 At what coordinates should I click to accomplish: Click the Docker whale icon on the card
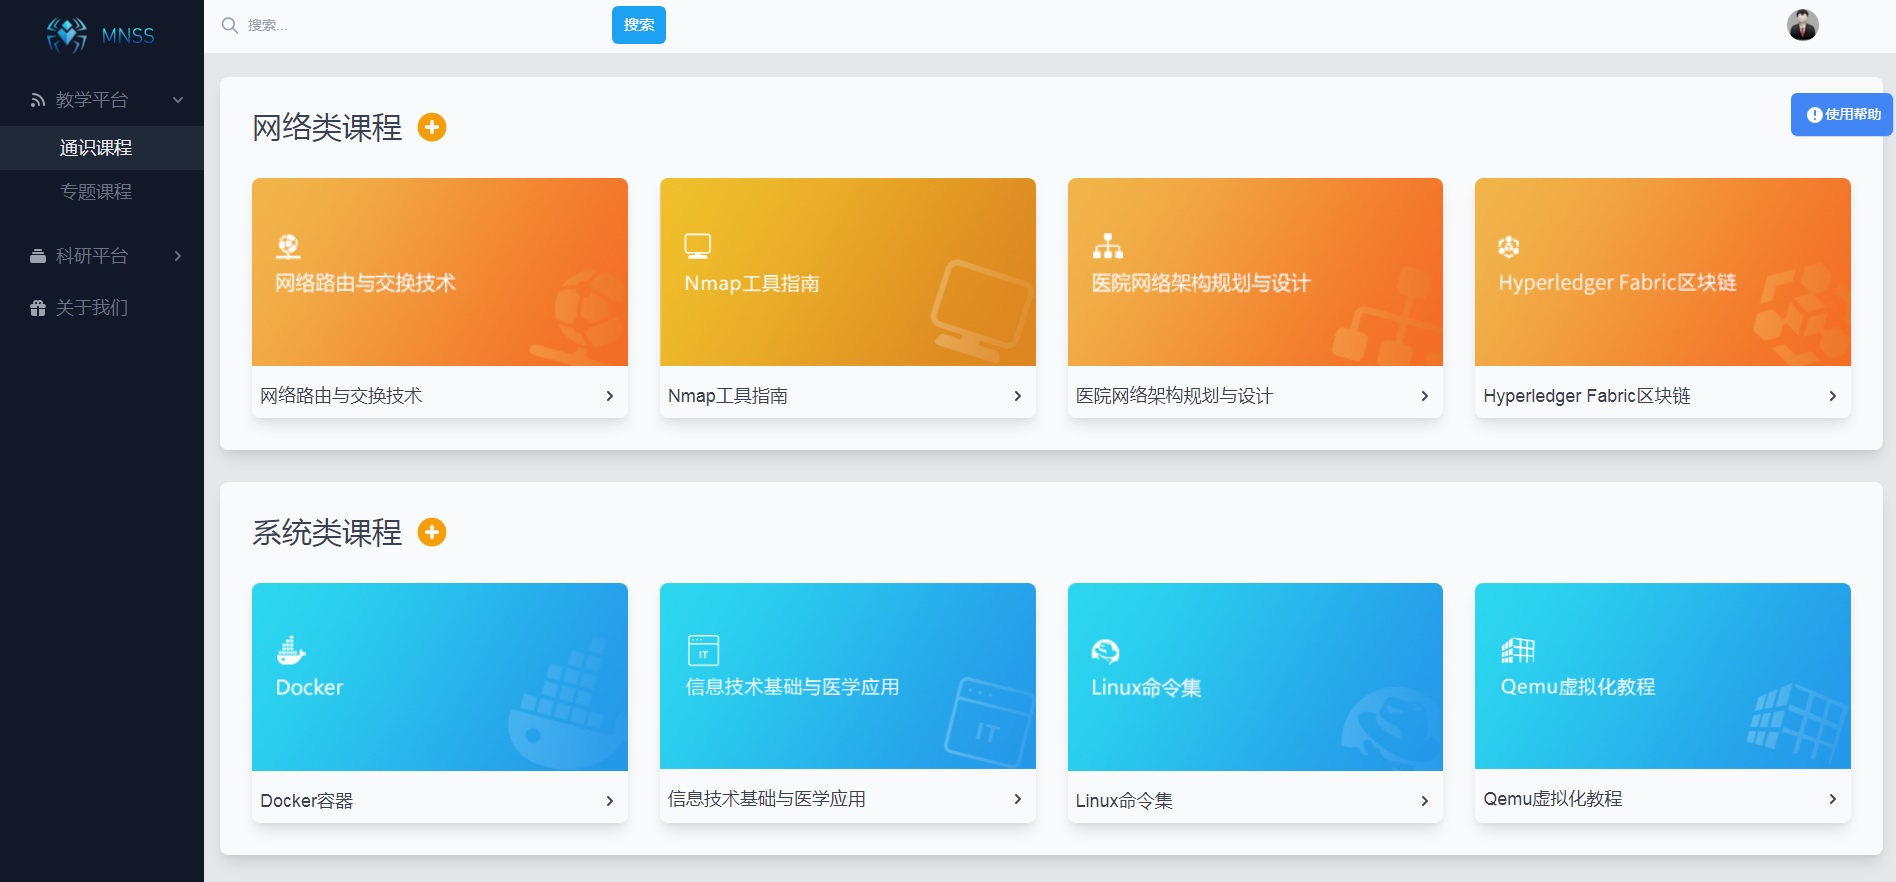coord(290,650)
